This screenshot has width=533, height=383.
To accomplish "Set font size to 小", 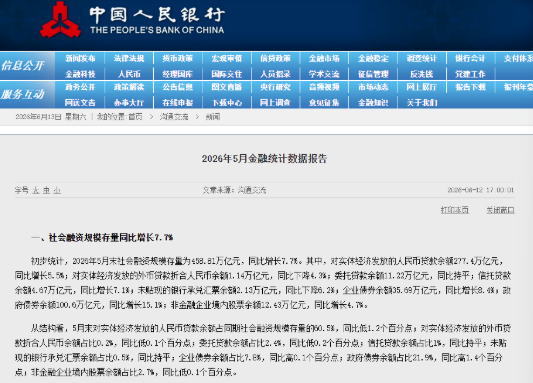I will (57, 190).
